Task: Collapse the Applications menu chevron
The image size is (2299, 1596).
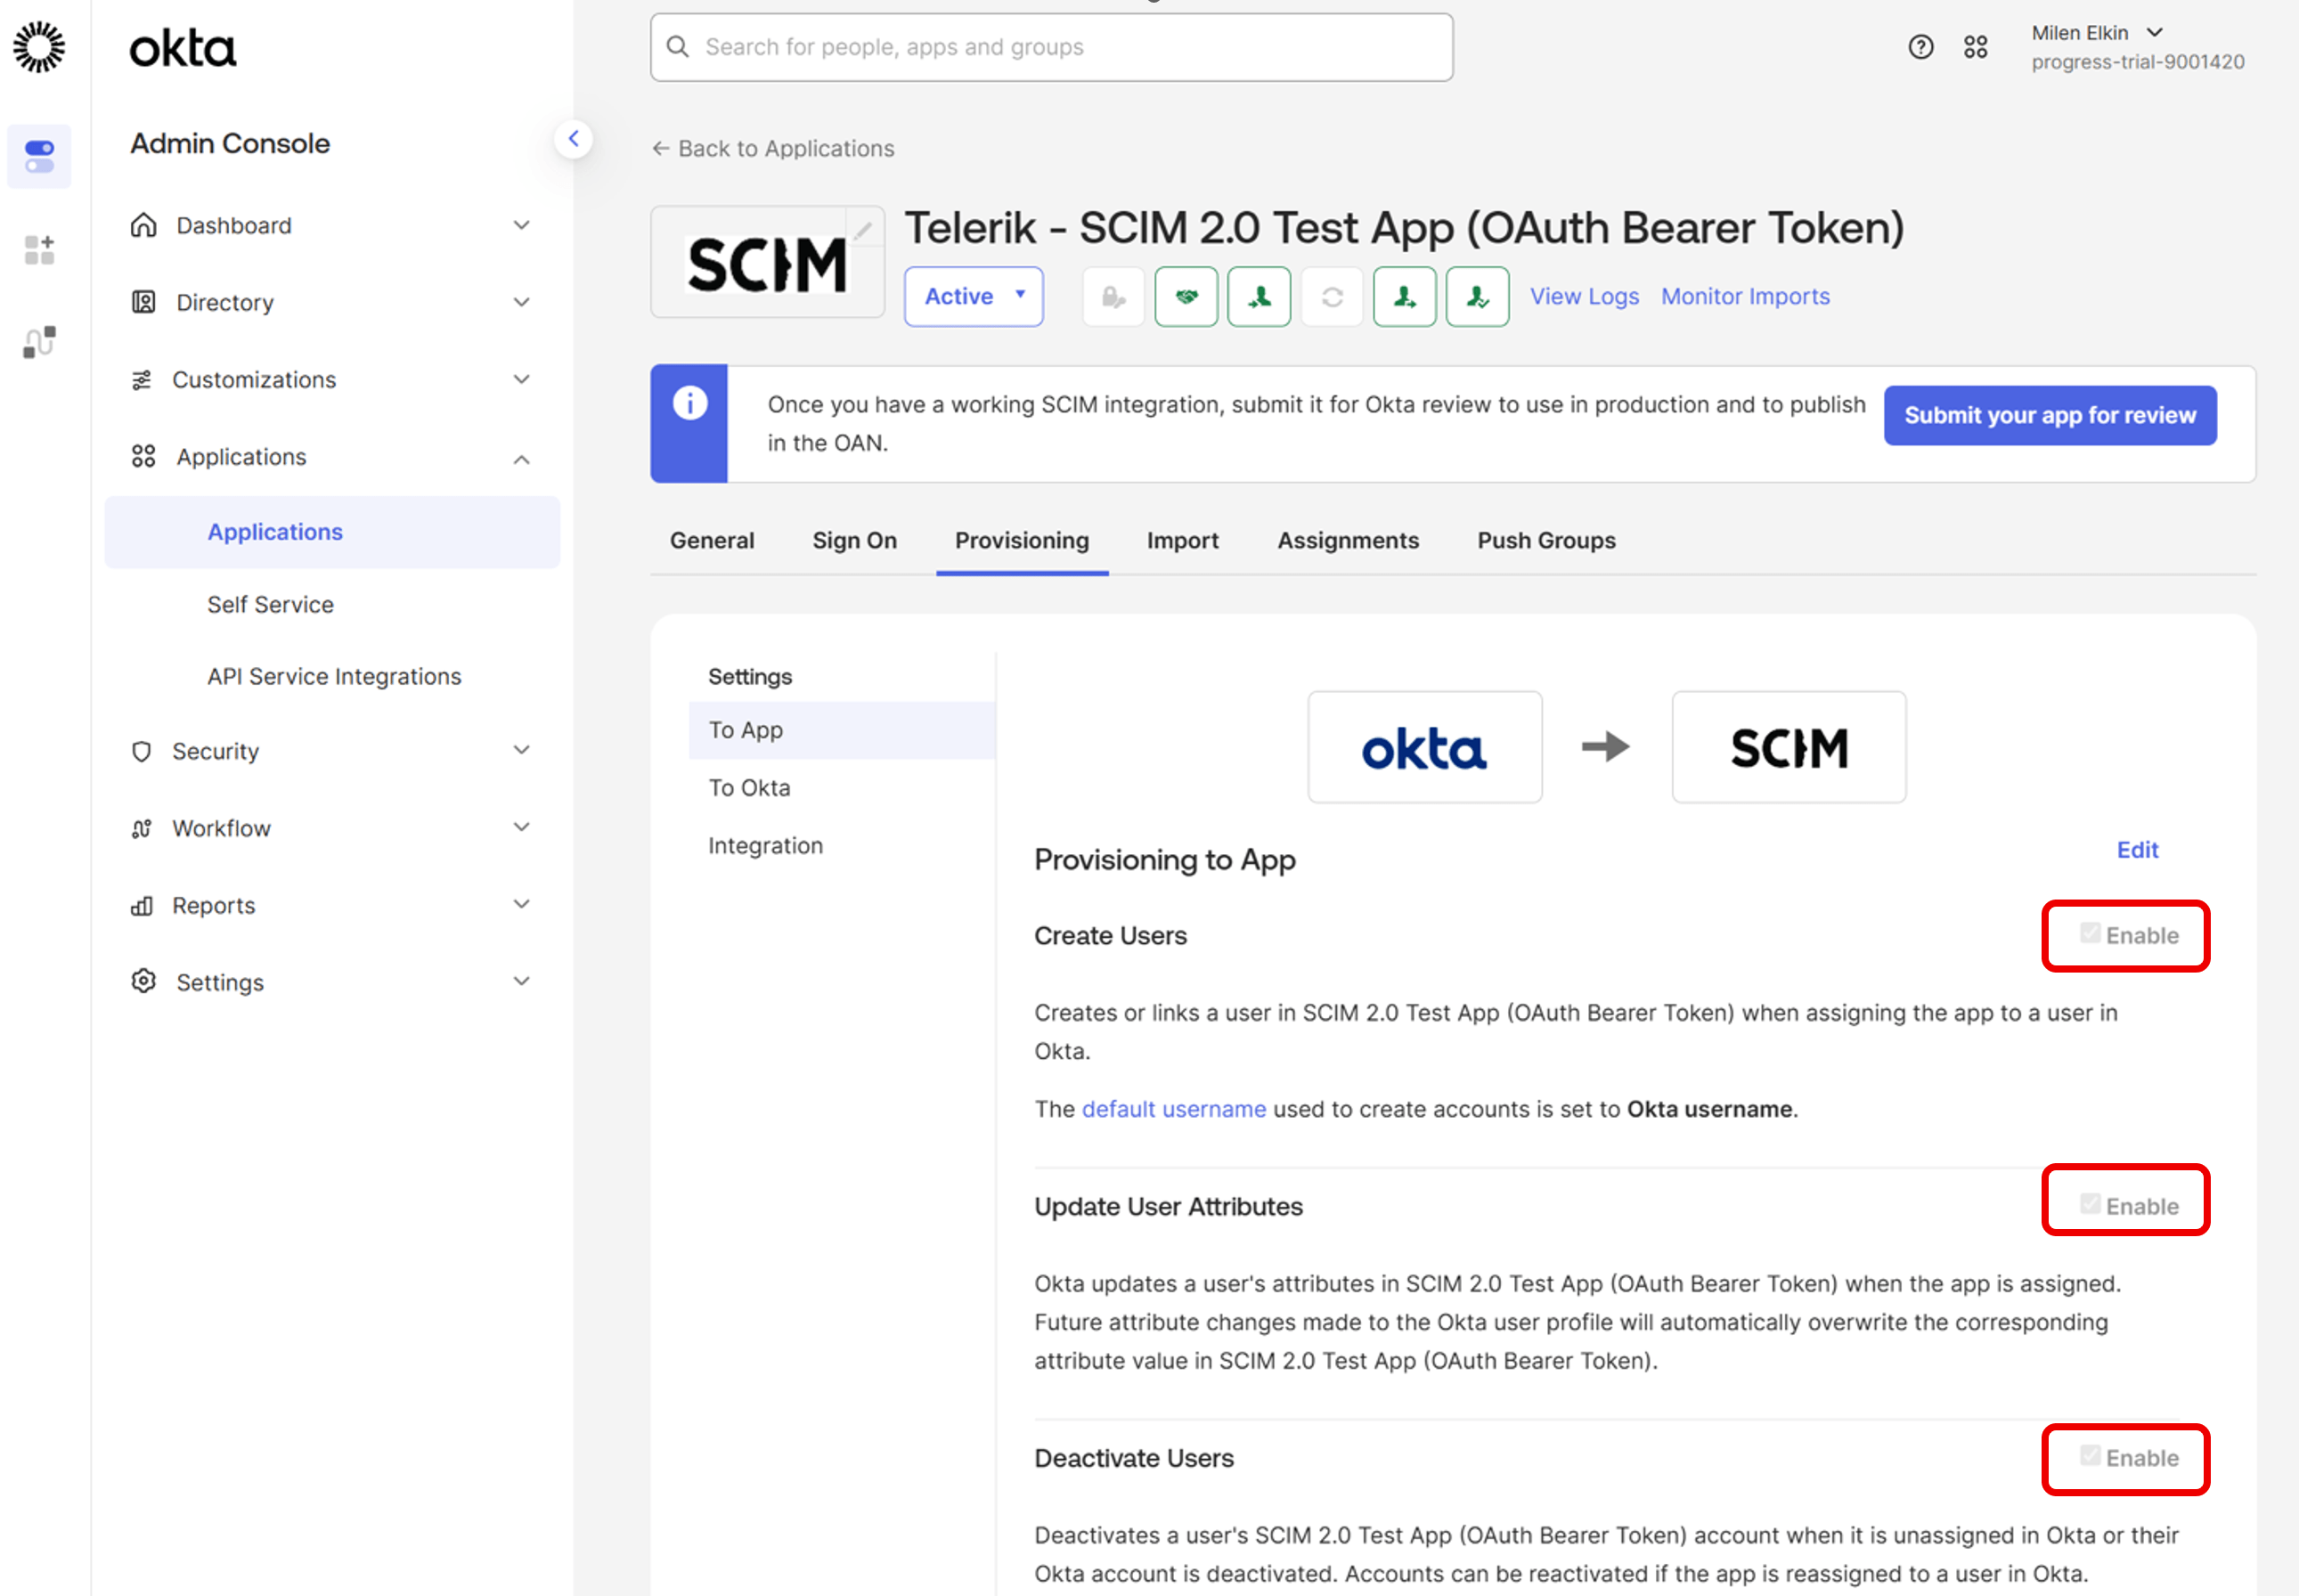Action: pyautogui.click(x=522, y=459)
